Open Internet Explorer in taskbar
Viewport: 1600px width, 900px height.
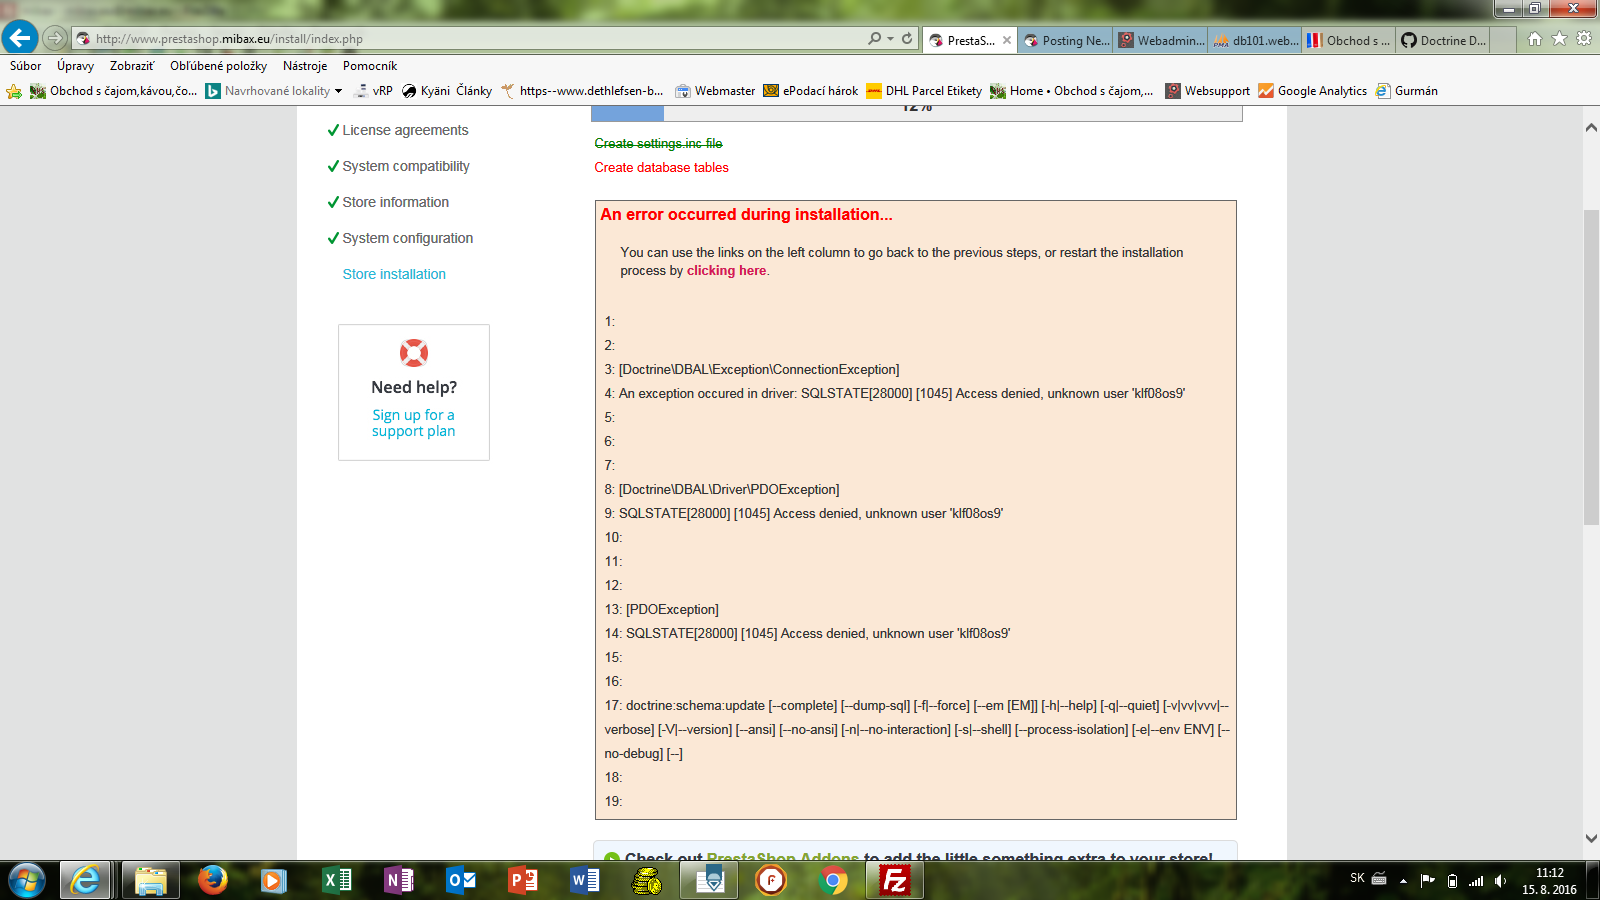(x=86, y=880)
